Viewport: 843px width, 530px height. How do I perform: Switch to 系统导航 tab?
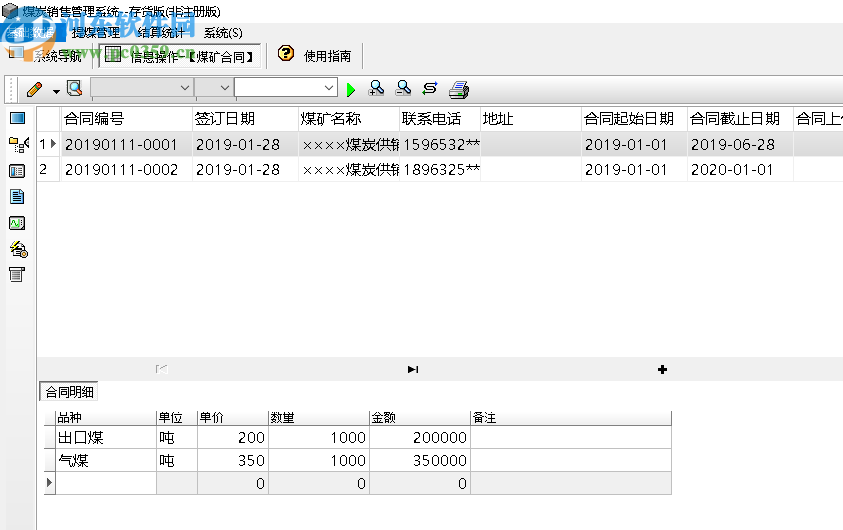46,56
